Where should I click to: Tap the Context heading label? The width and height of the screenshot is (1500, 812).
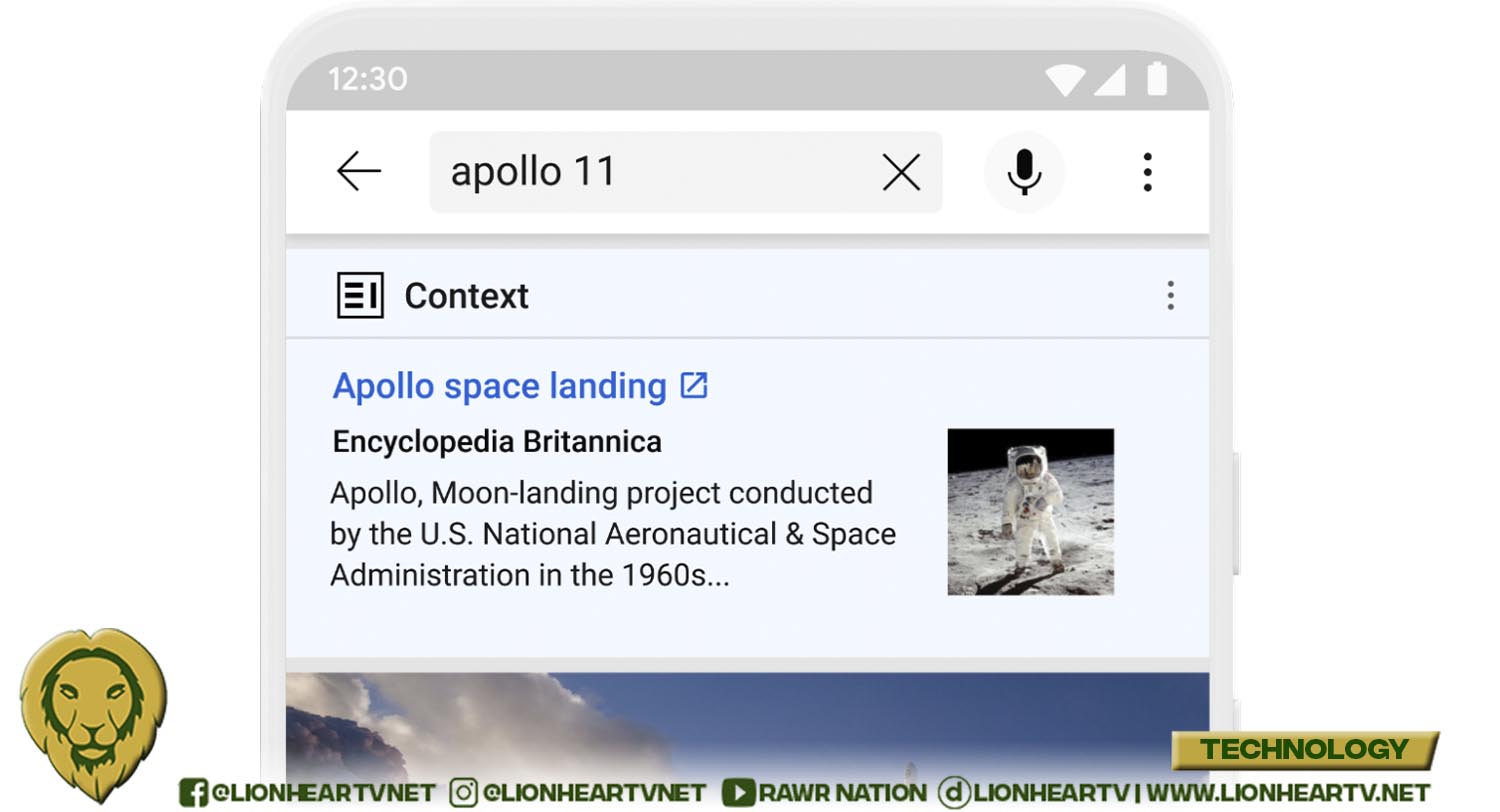click(x=467, y=296)
